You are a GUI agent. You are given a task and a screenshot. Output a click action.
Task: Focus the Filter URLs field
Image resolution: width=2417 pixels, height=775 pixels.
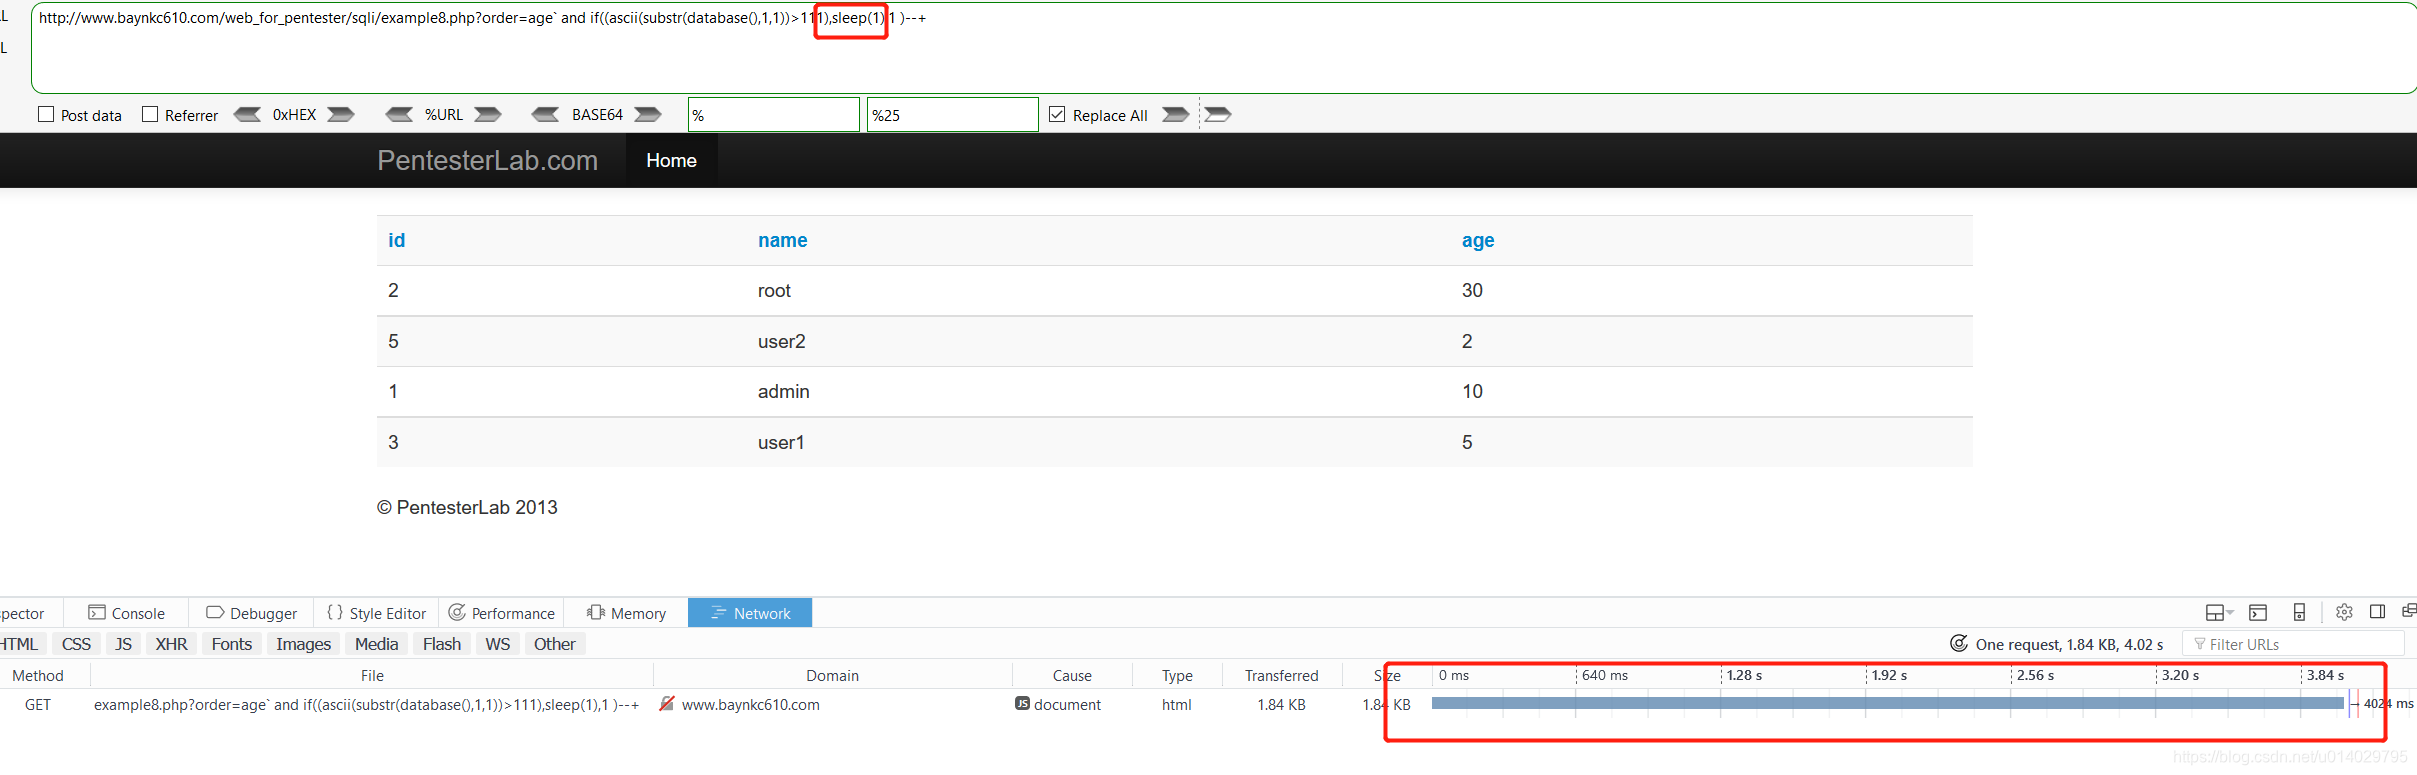[2293, 644]
